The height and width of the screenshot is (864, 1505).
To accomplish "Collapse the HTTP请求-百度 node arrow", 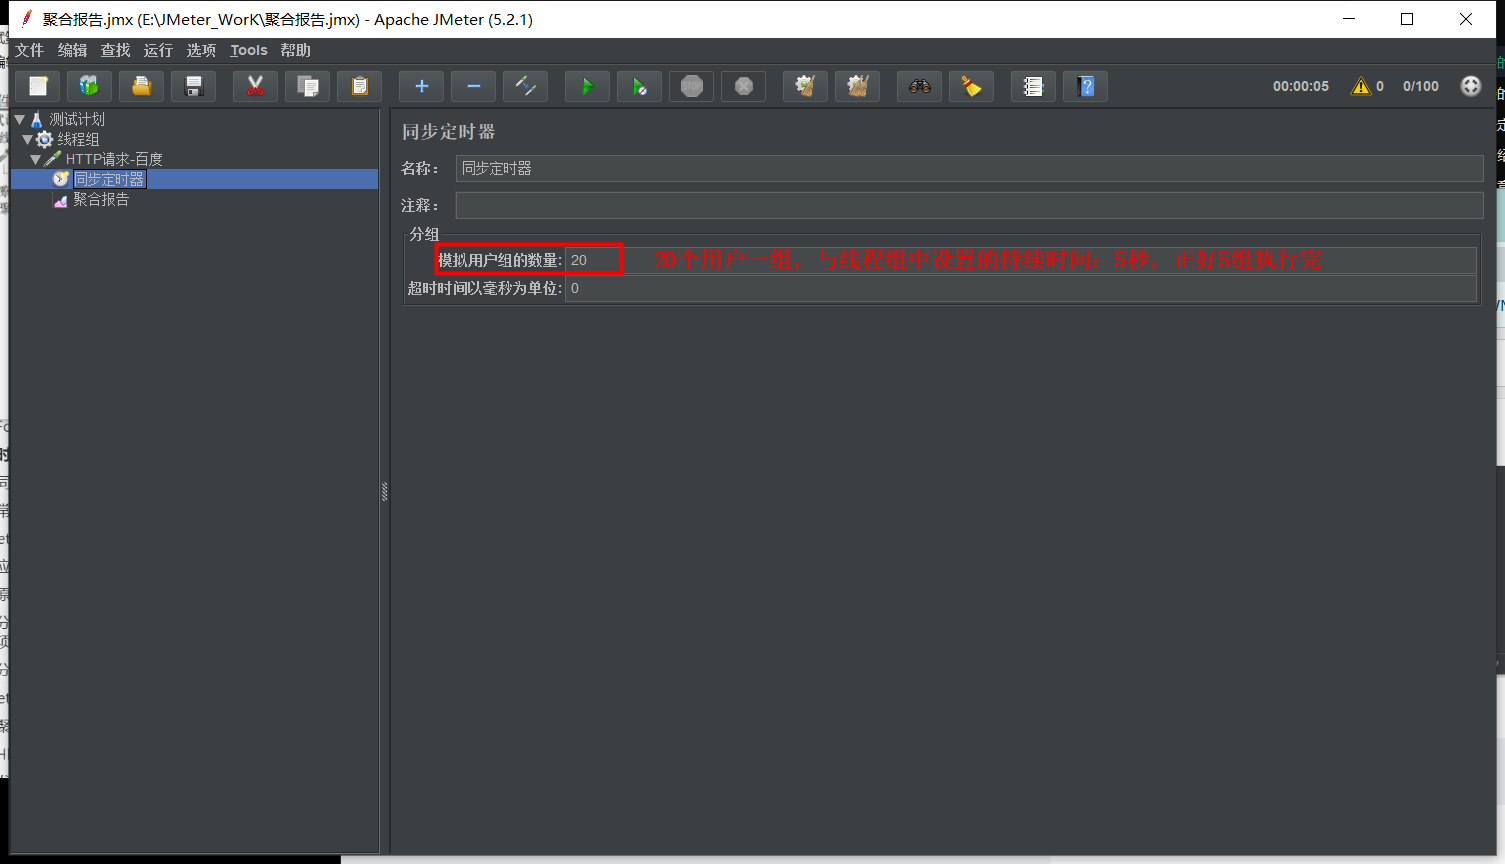I will click(35, 159).
